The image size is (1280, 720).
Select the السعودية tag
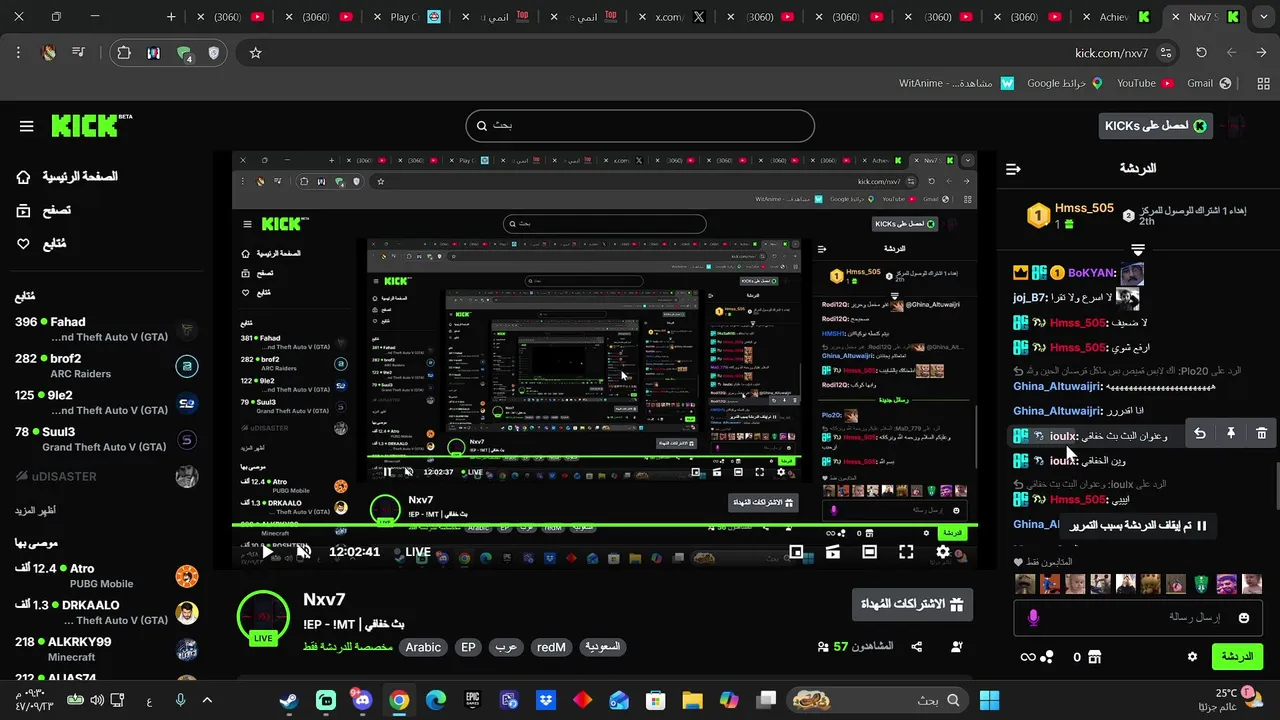tap(602, 647)
